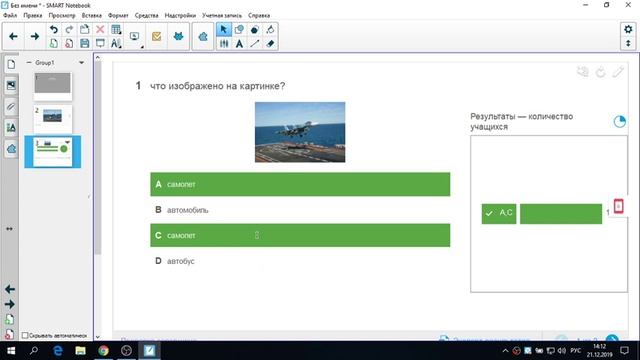Choose the Shapes tool
The width and height of the screenshot is (640, 360).
click(239, 30)
